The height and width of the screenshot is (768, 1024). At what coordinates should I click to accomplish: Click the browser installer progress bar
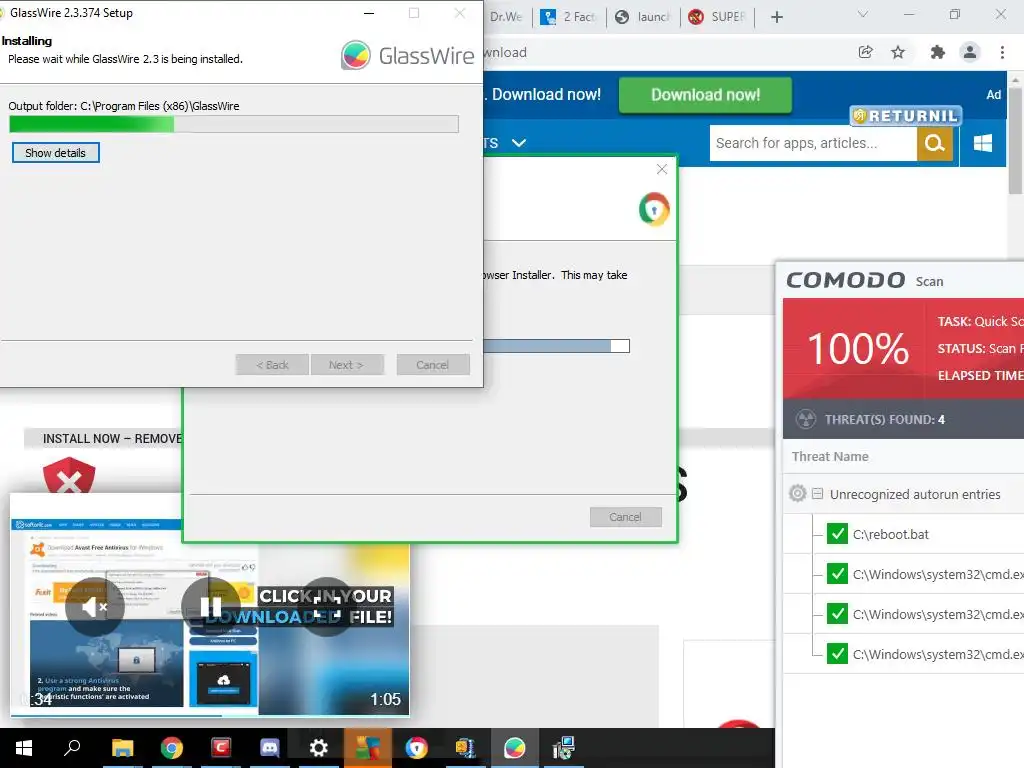point(557,346)
